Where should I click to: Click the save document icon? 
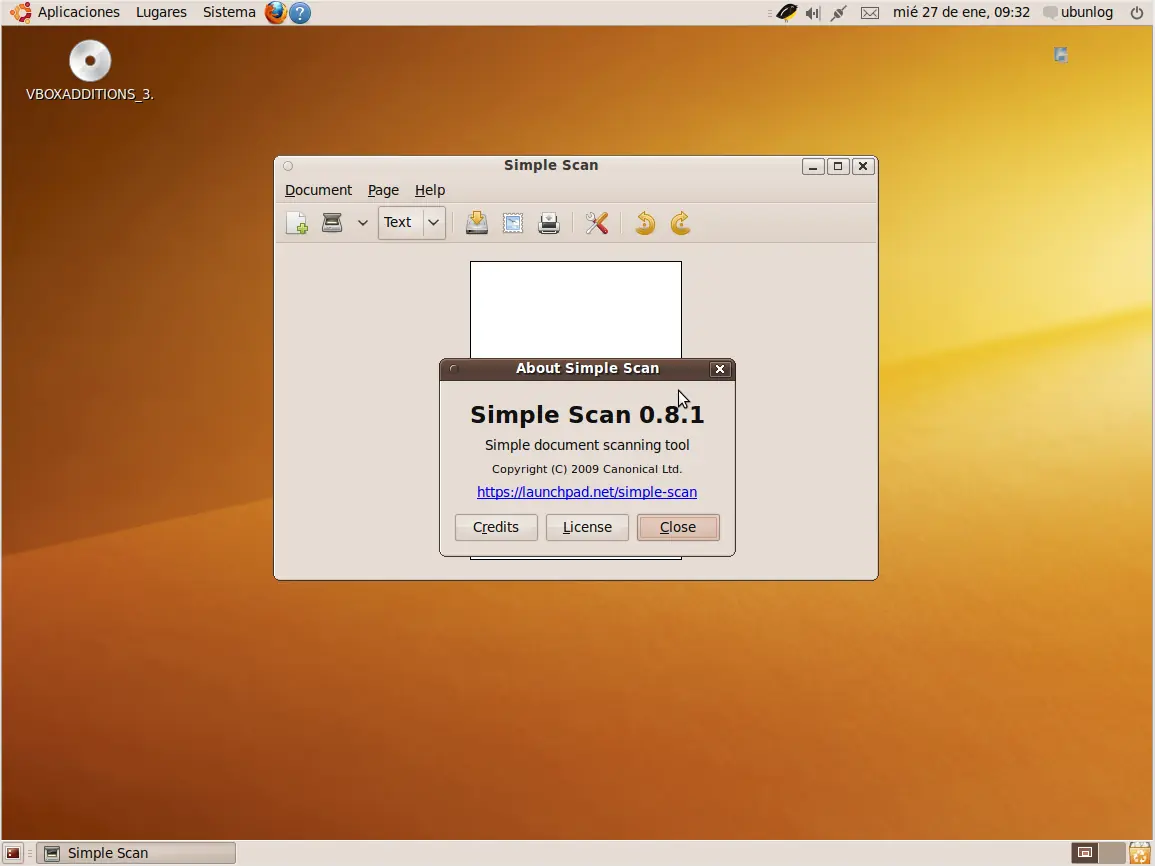pyautogui.click(x=477, y=222)
